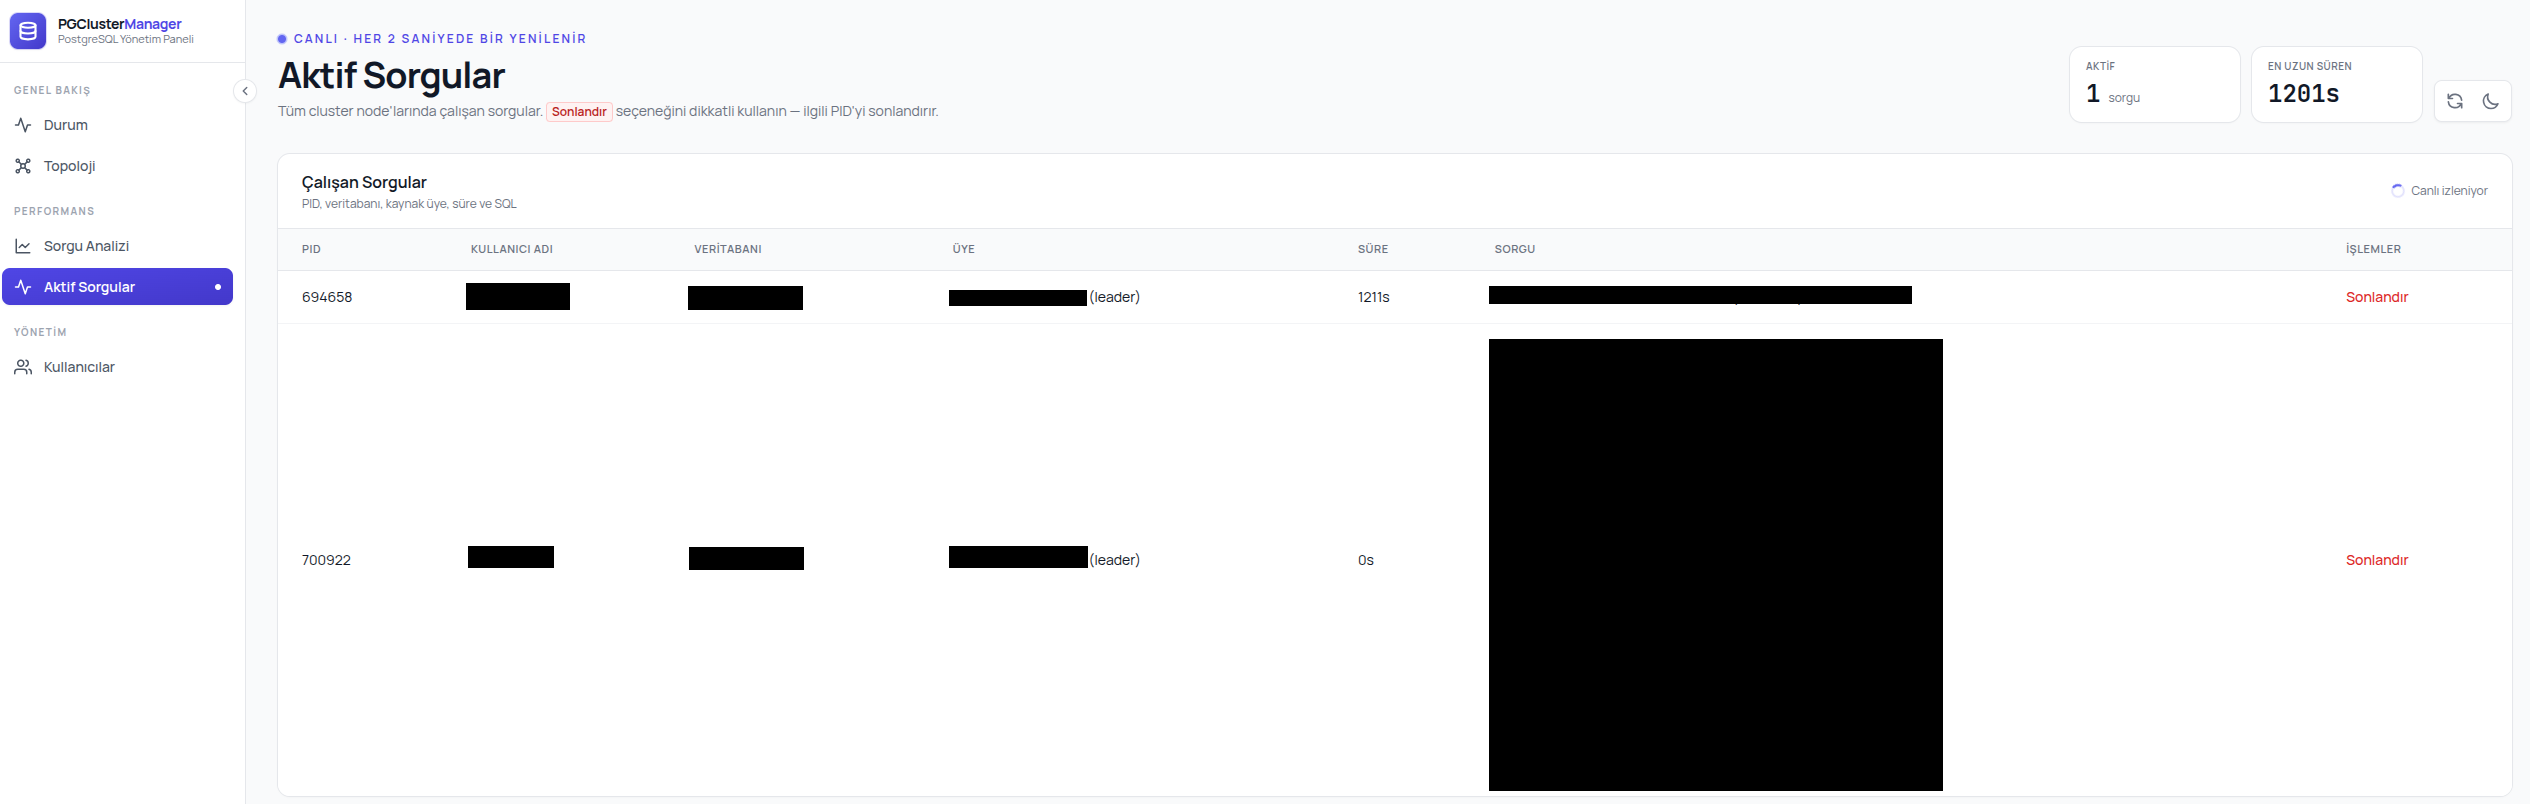This screenshot has height=804, width=2530.
Task: Click the (leader) label in row 694658
Action: click(x=1115, y=297)
